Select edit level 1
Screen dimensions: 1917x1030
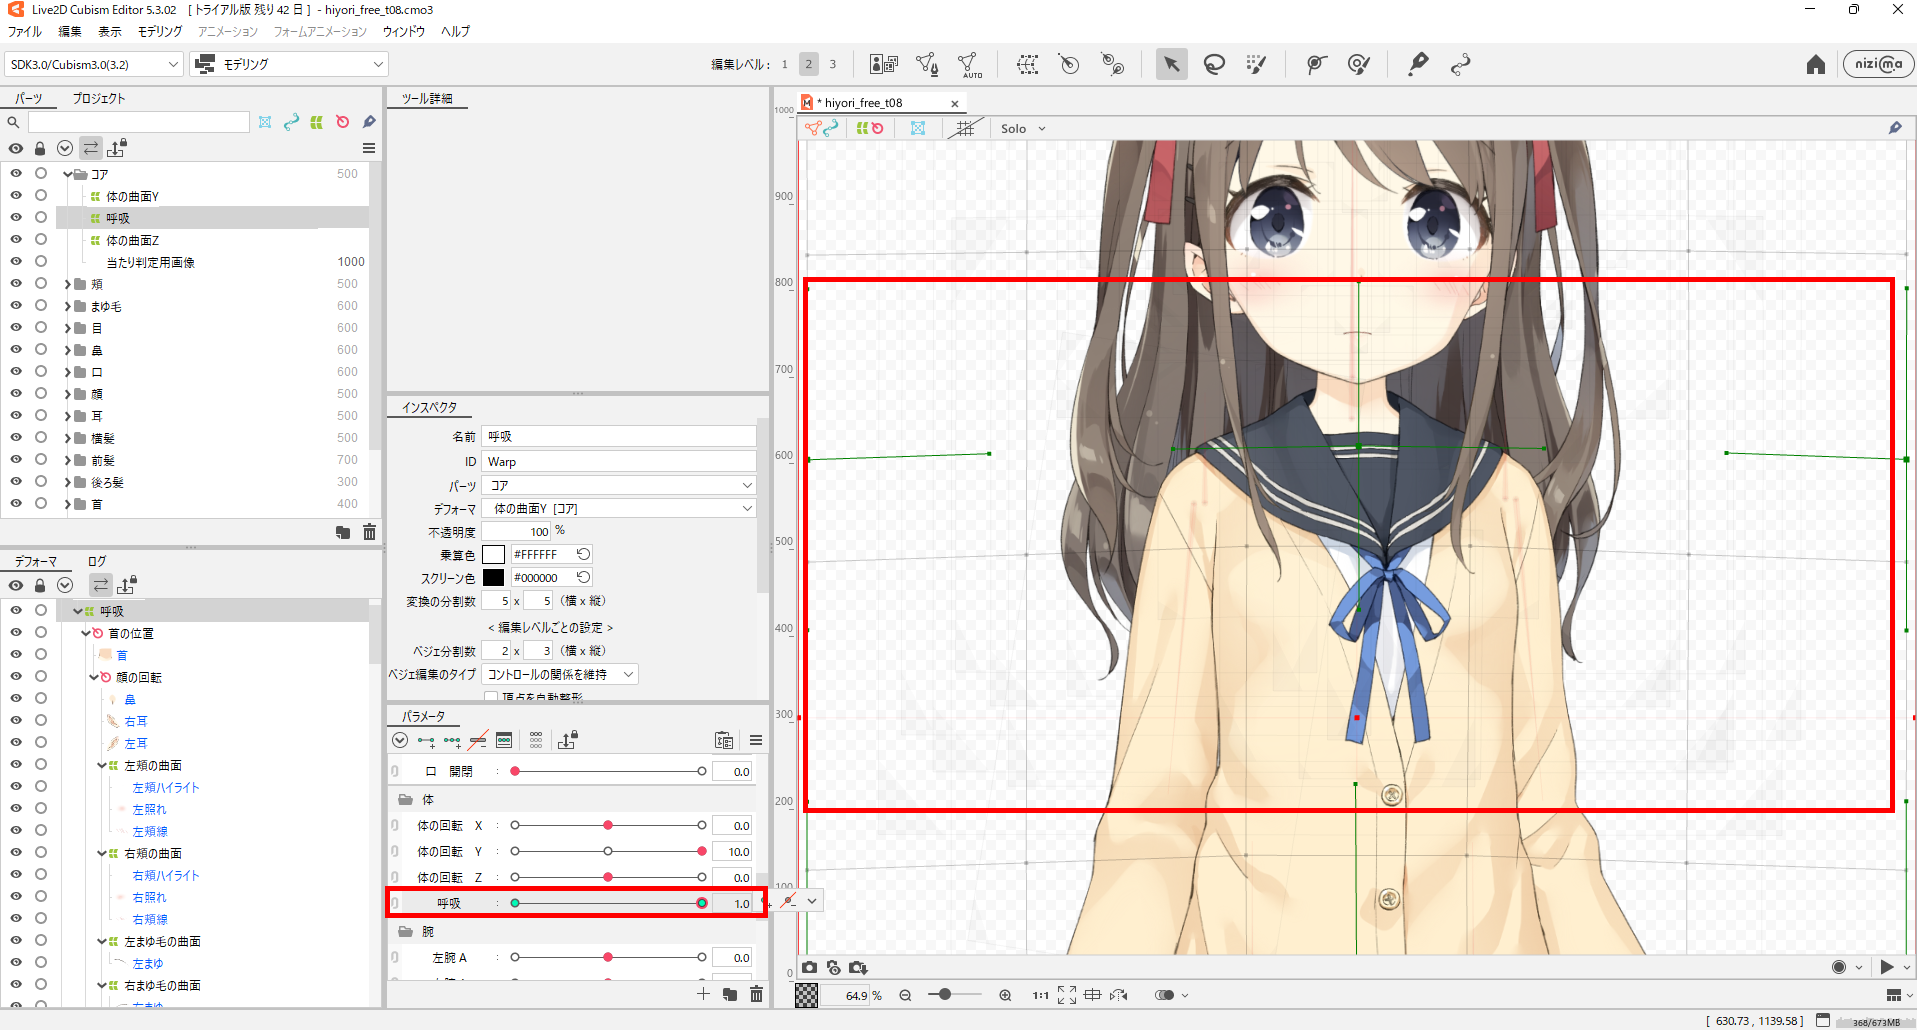click(785, 65)
